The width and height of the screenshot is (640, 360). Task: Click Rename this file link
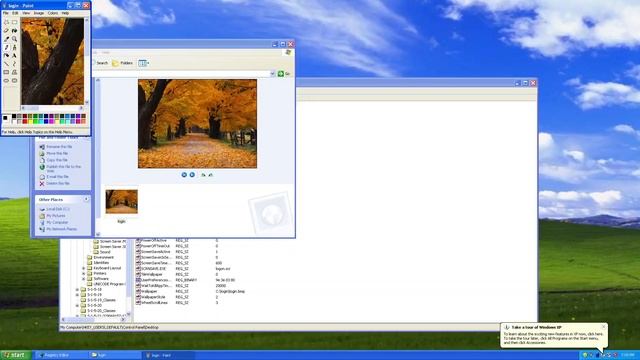[x=59, y=147]
